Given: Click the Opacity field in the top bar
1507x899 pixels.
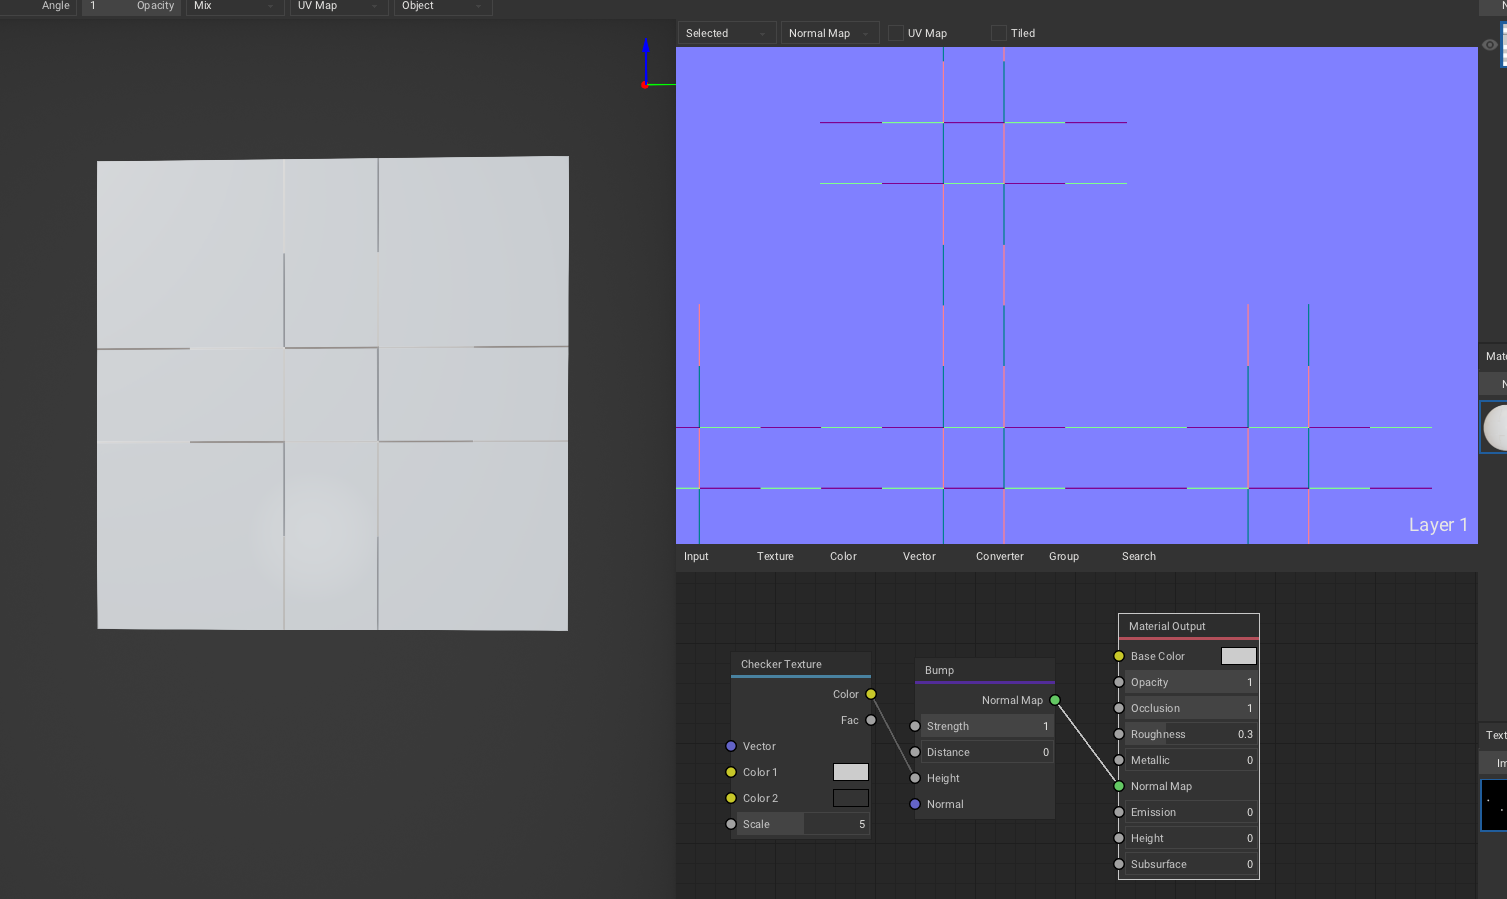Looking at the screenshot, I should [x=131, y=6].
